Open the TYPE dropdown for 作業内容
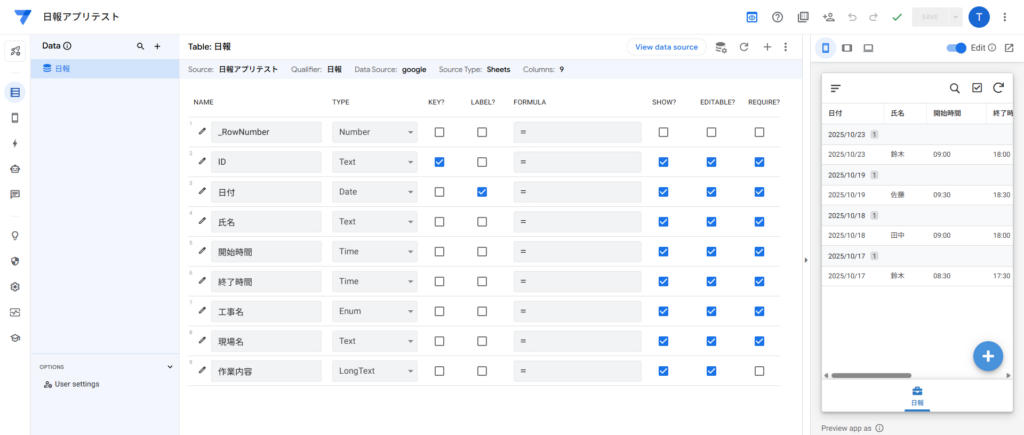 click(375, 371)
